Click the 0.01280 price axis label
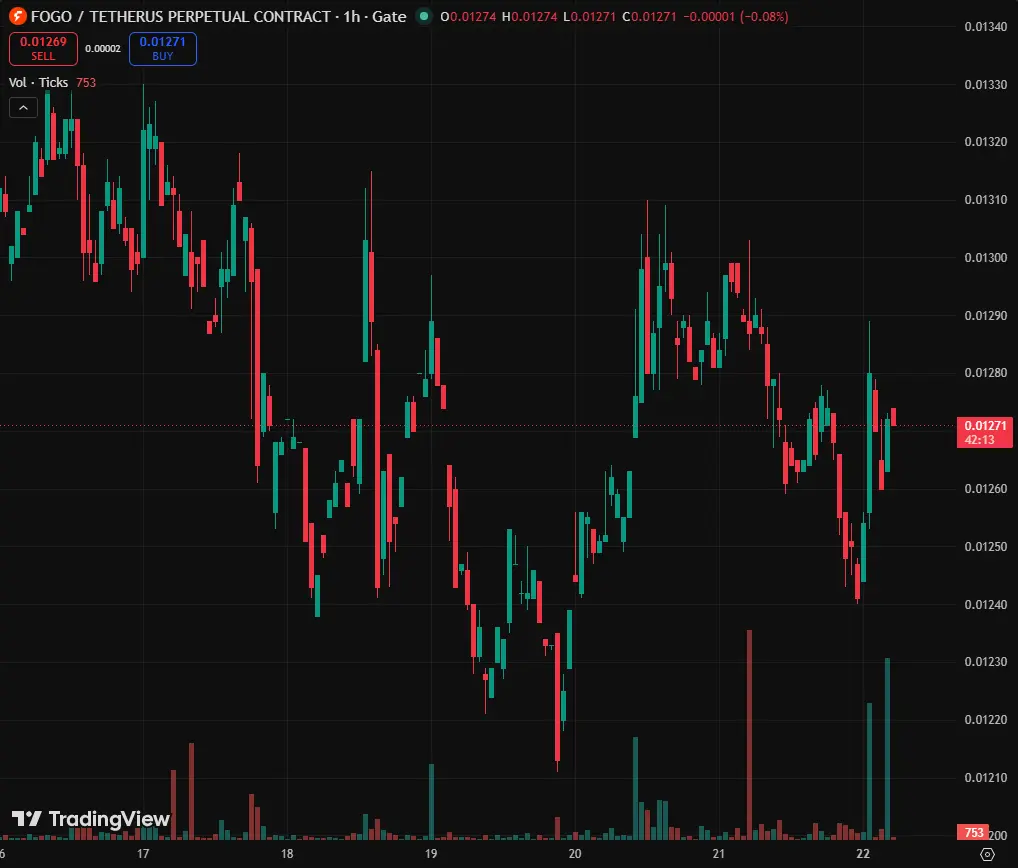 tap(986, 373)
